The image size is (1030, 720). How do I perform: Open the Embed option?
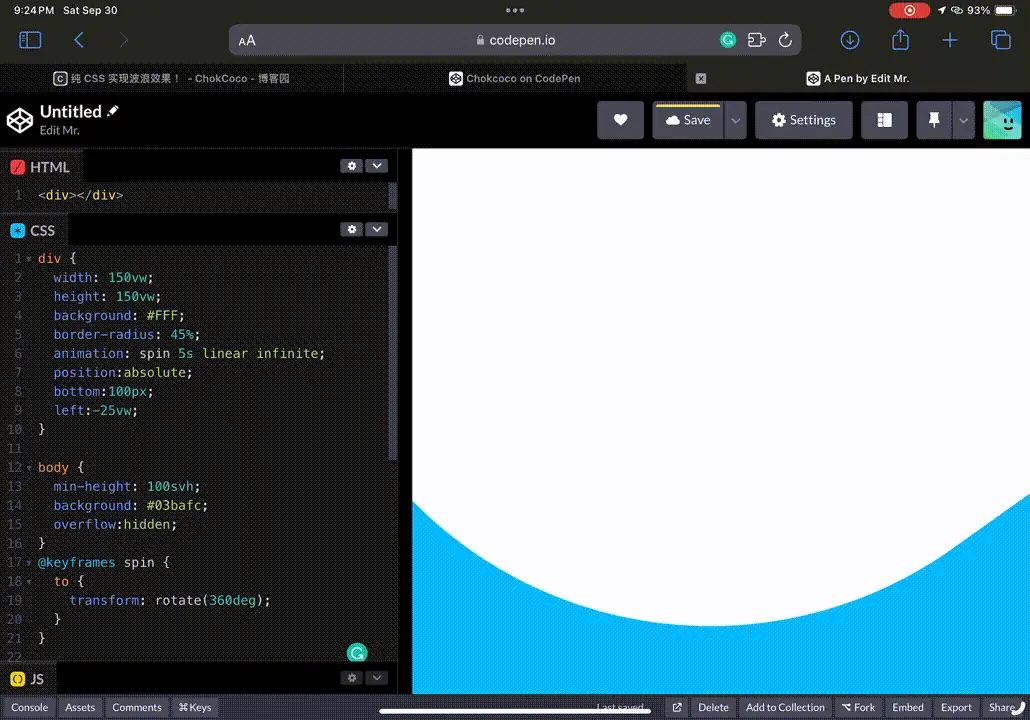pos(908,708)
